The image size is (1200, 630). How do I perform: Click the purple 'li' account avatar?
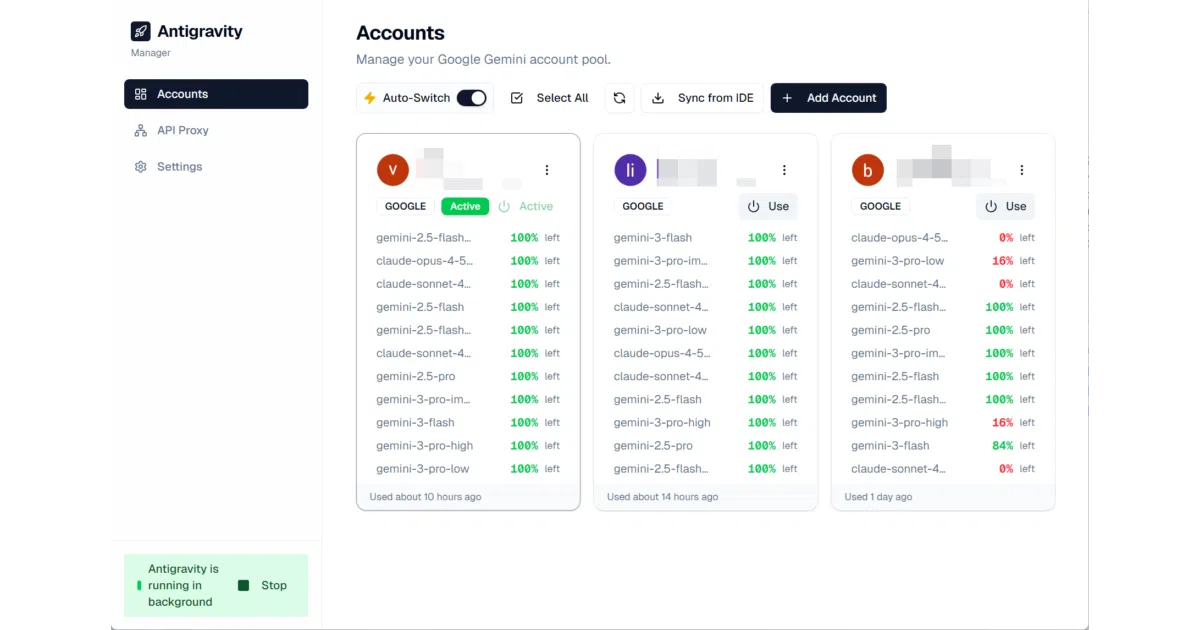coord(630,170)
